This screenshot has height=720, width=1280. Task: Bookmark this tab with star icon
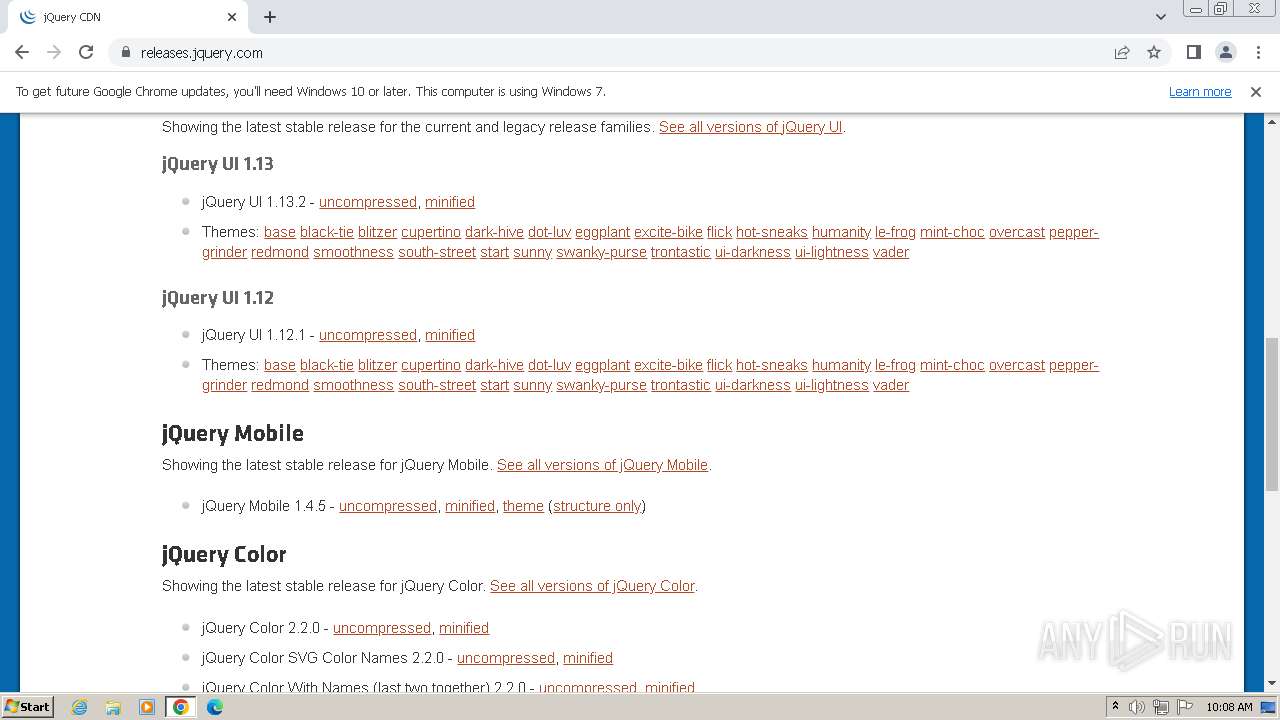point(1154,52)
